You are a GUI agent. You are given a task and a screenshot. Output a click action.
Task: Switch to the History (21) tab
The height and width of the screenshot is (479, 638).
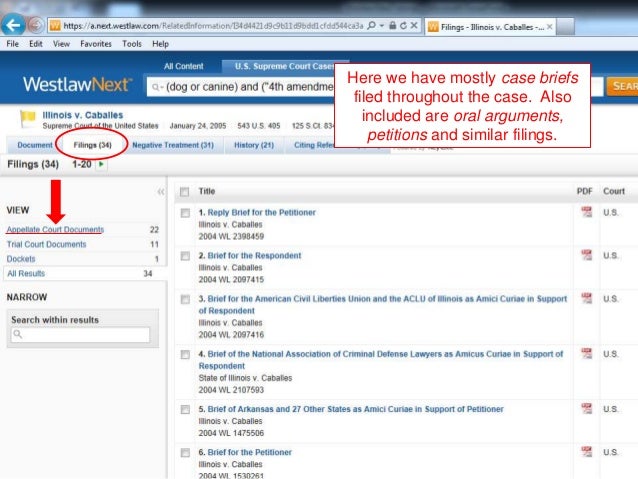[254, 145]
